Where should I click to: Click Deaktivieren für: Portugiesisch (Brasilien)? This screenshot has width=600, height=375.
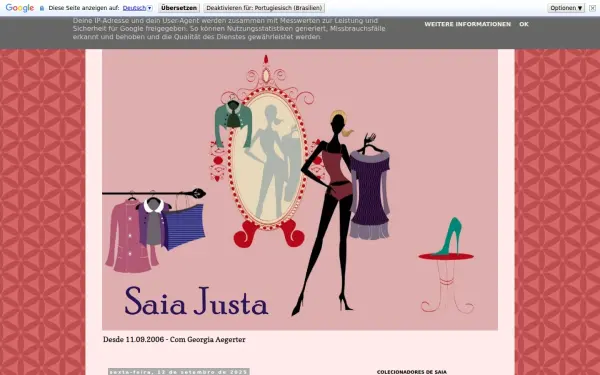(x=264, y=8)
